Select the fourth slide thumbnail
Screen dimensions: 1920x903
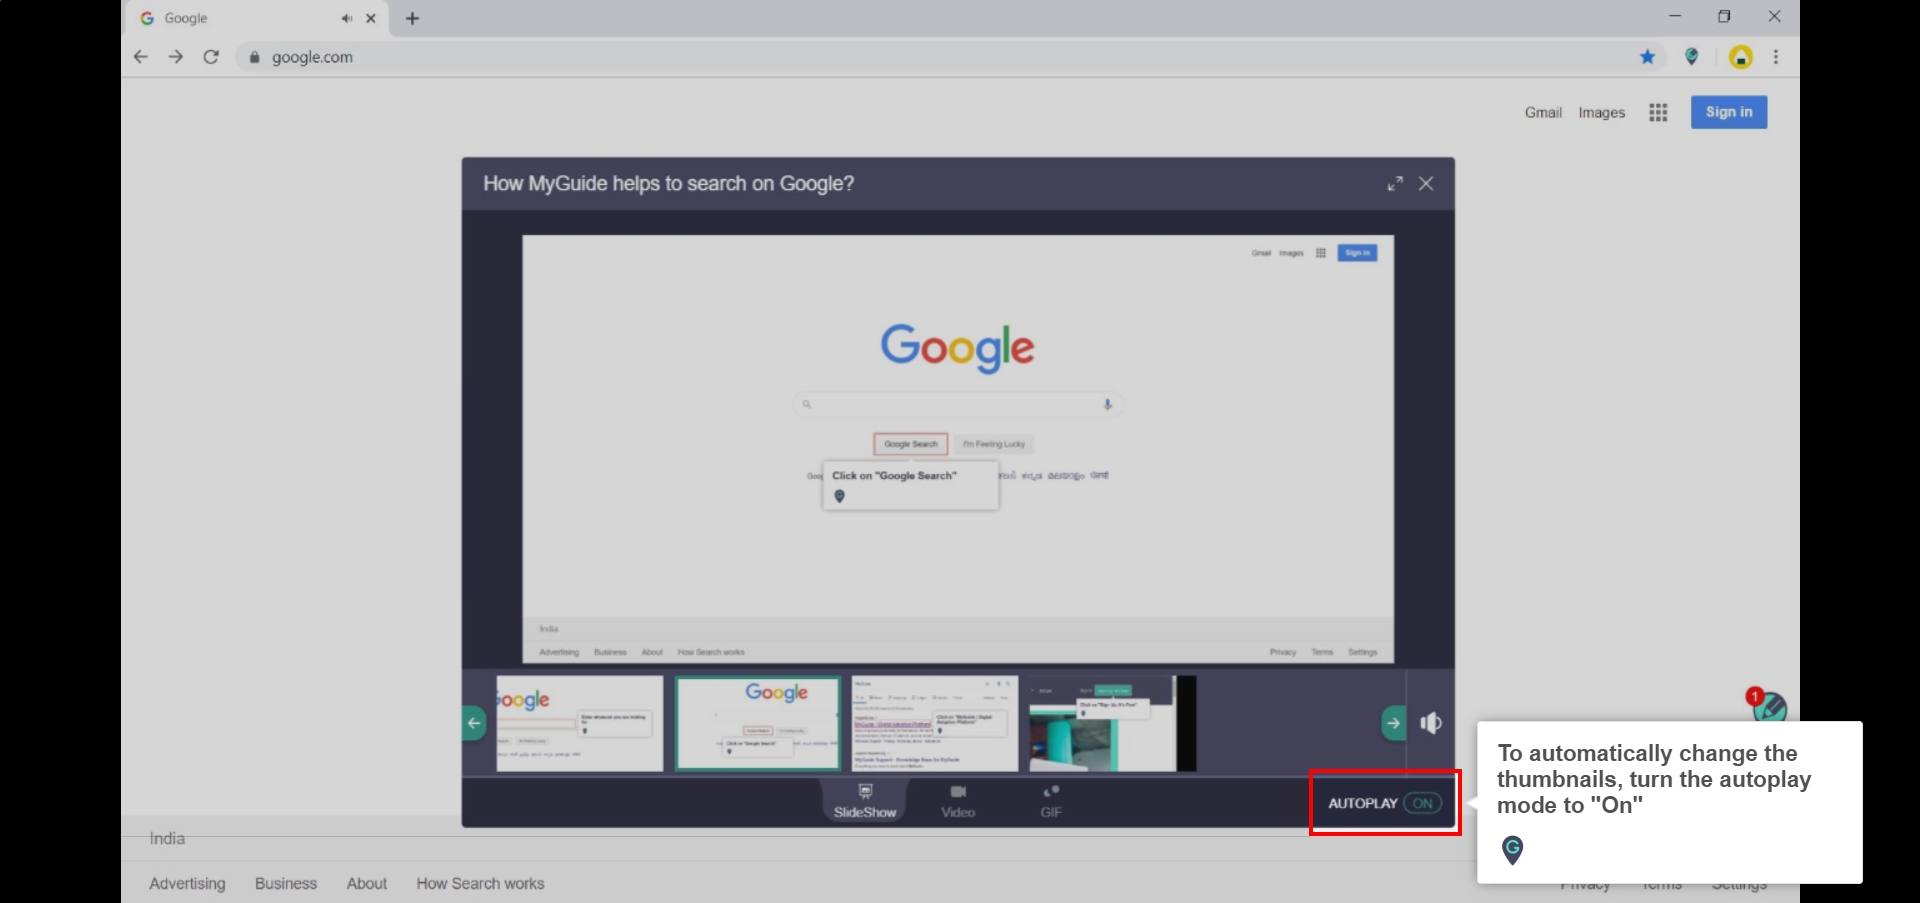click(1112, 723)
